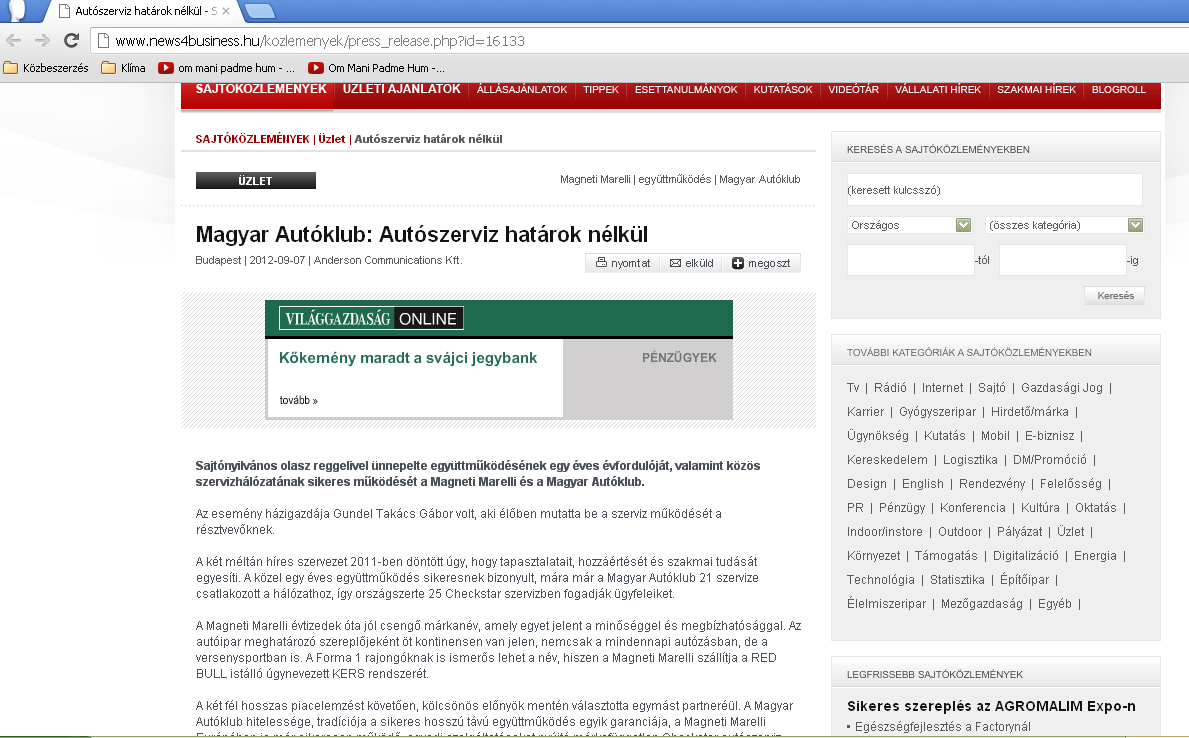Open the Tv category link

[x=853, y=388]
